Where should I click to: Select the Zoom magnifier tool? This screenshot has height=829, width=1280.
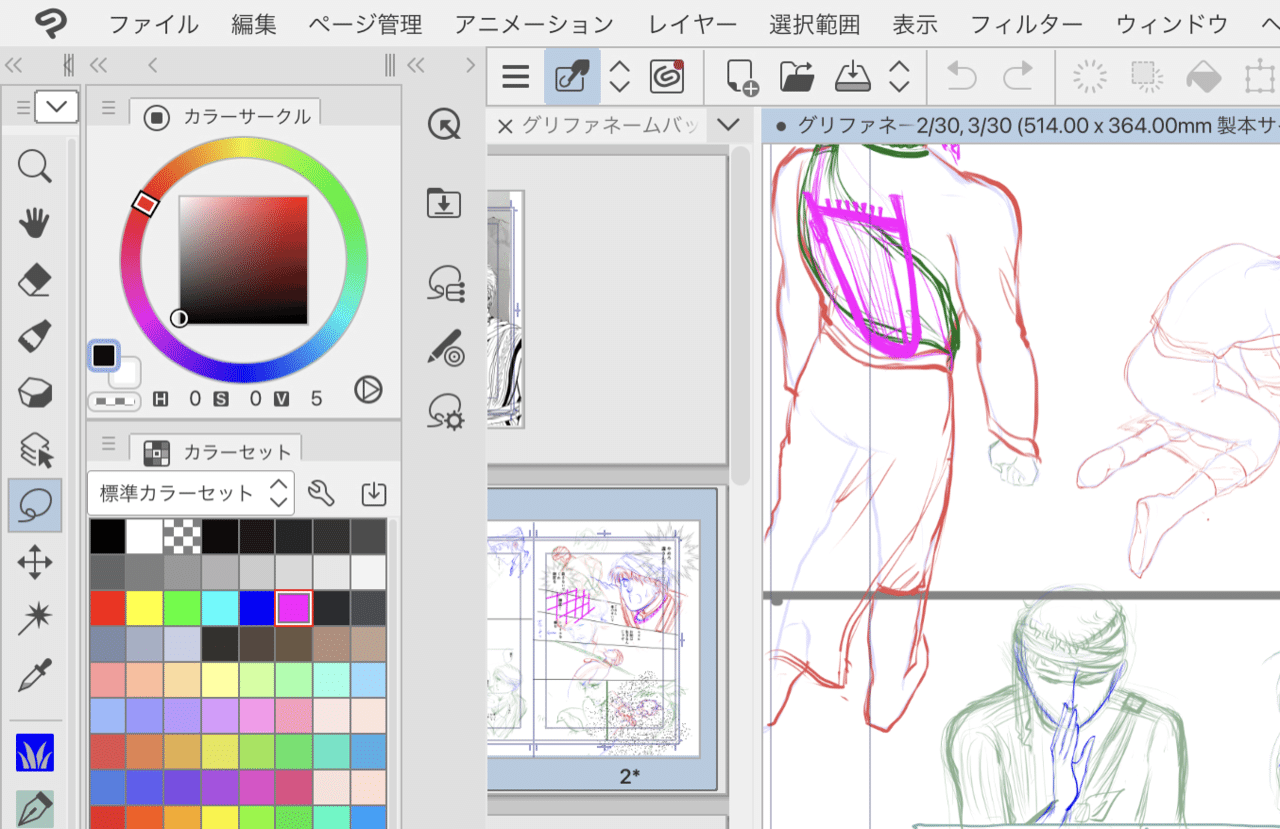point(35,166)
